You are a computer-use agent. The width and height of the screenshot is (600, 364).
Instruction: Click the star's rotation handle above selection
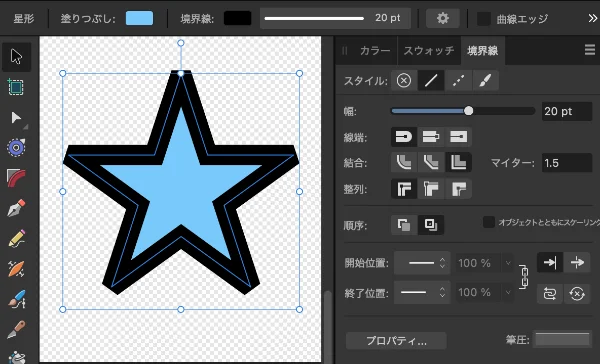(x=181, y=43)
